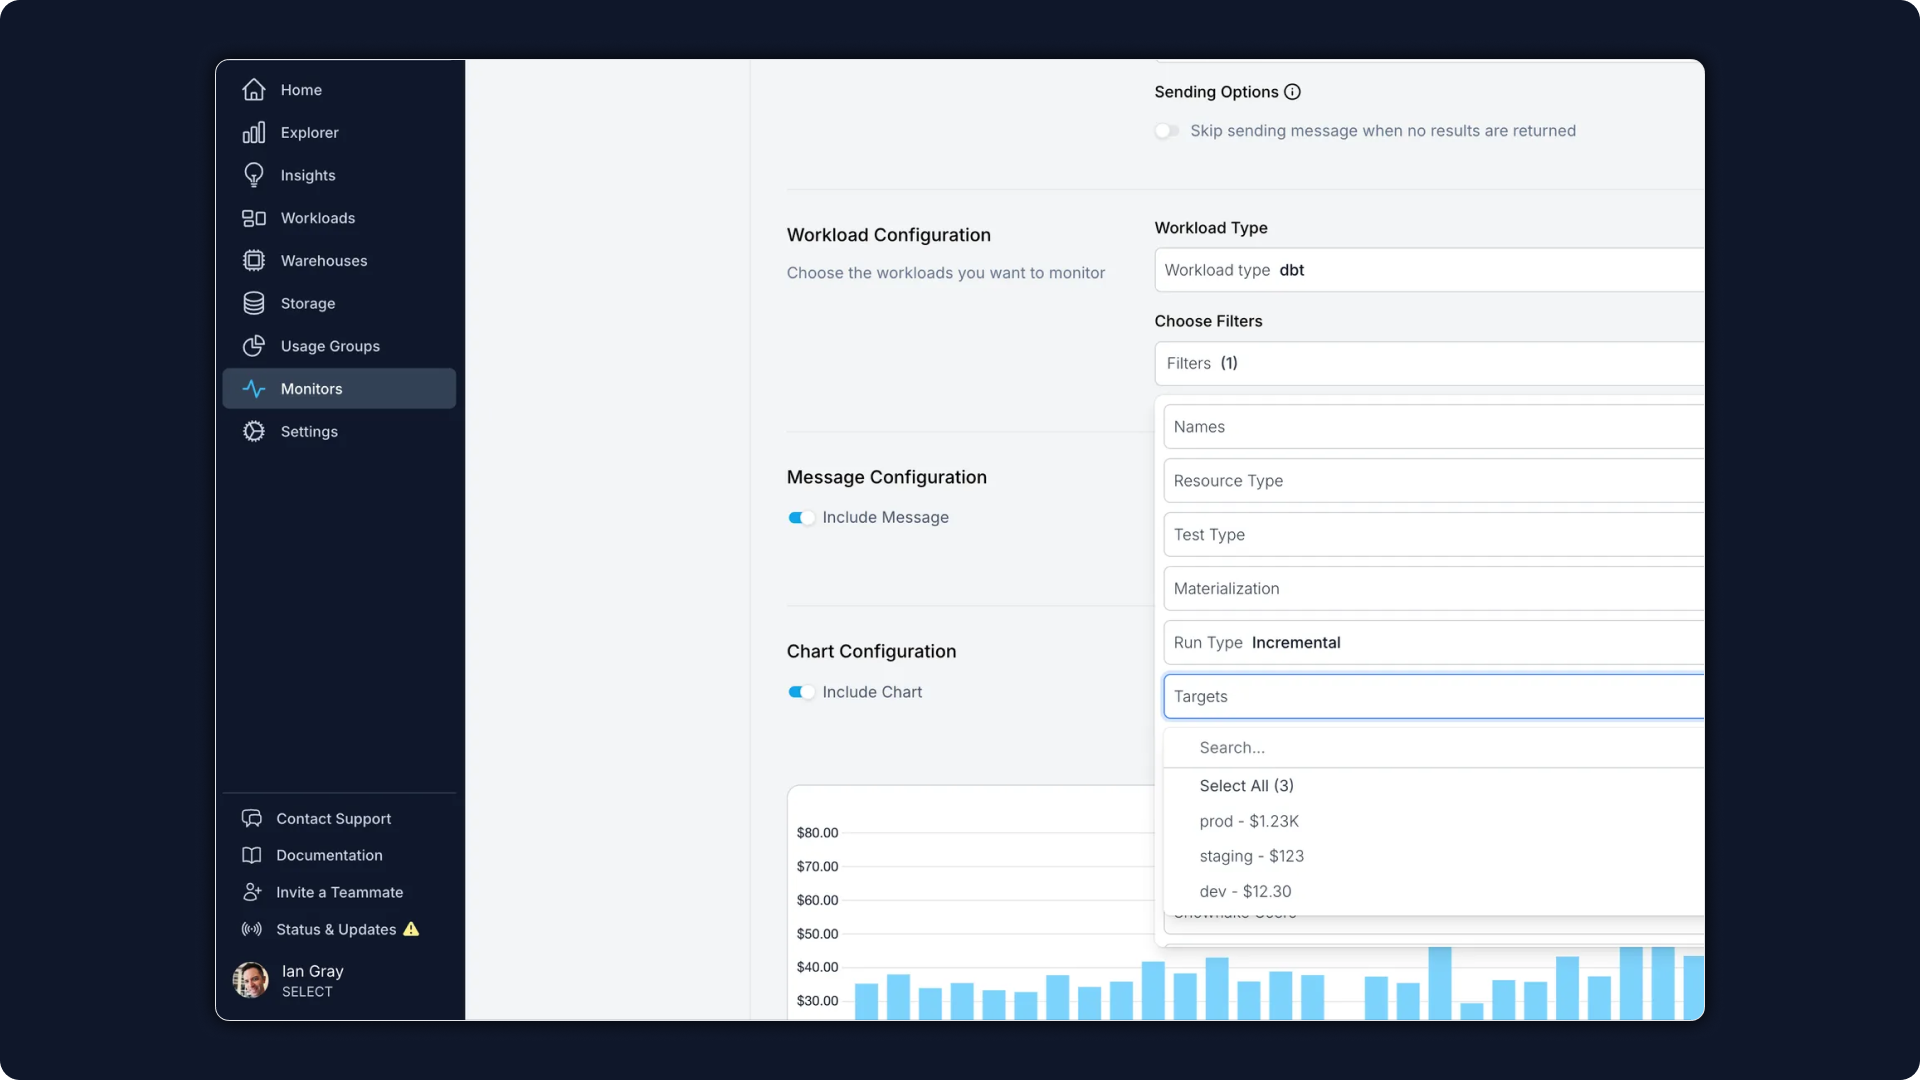The height and width of the screenshot is (1080, 1920).
Task: Click the Insights icon in sidebar
Action: (253, 174)
